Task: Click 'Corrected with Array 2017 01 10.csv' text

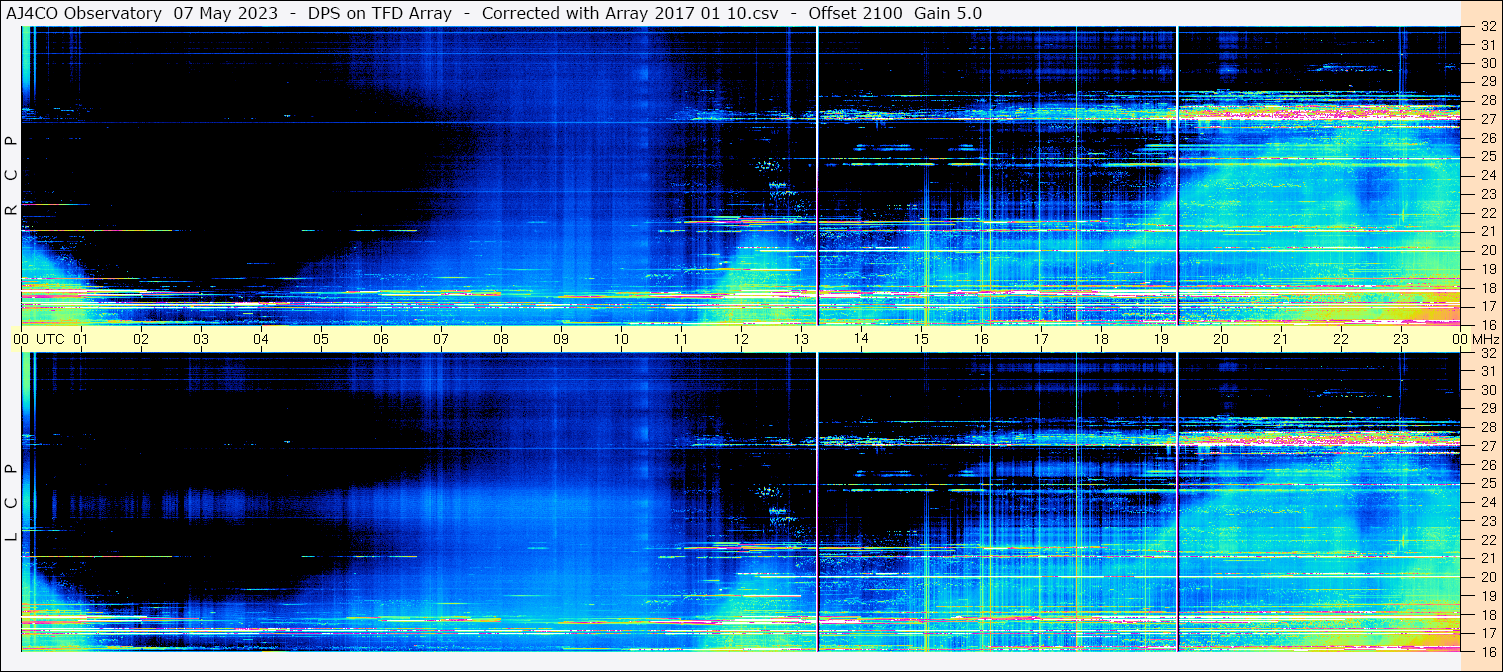Action: pyautogui.click(x=629, y=14)
